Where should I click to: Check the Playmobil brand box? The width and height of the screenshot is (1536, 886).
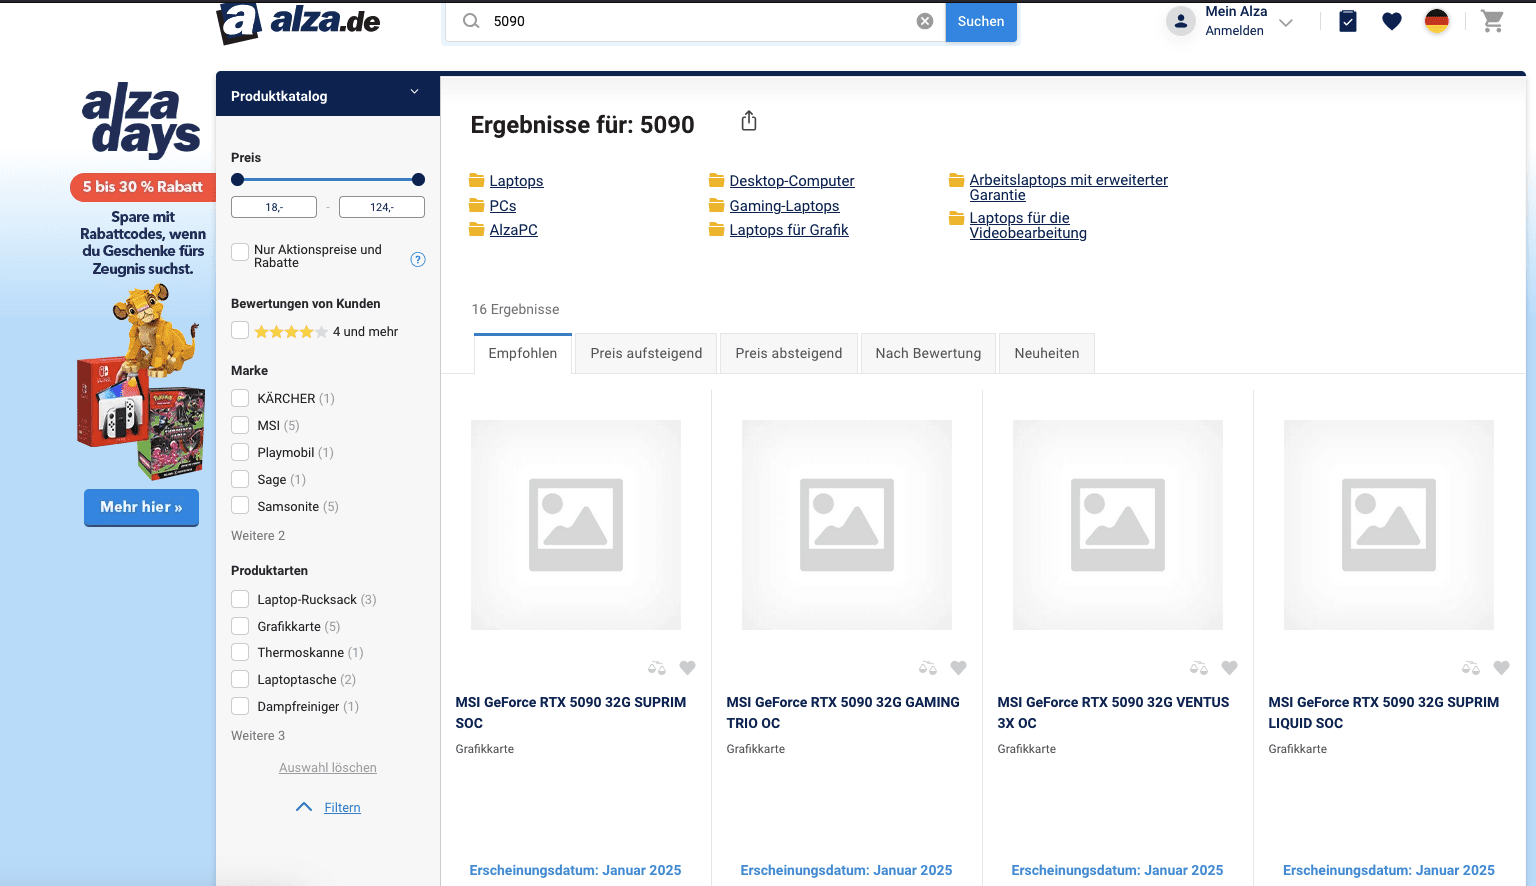click(x=240, y=452)
